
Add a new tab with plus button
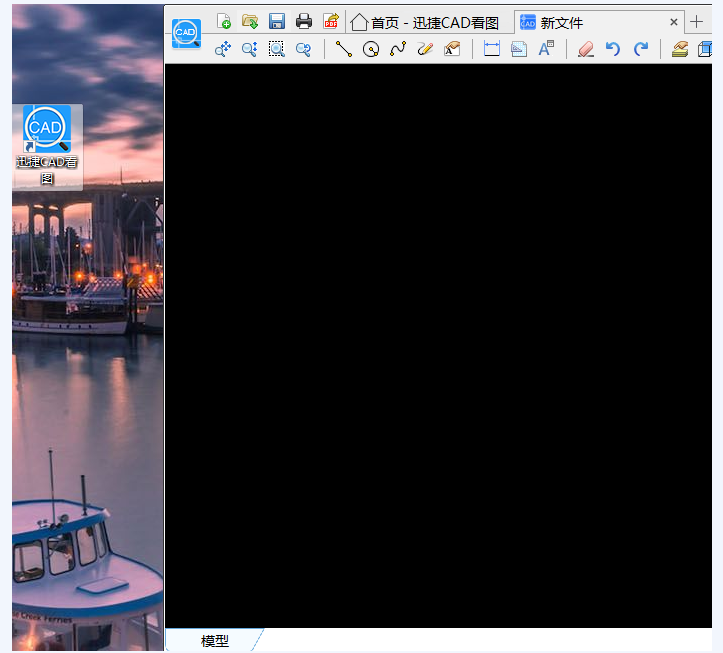click(x=697, y=22)
